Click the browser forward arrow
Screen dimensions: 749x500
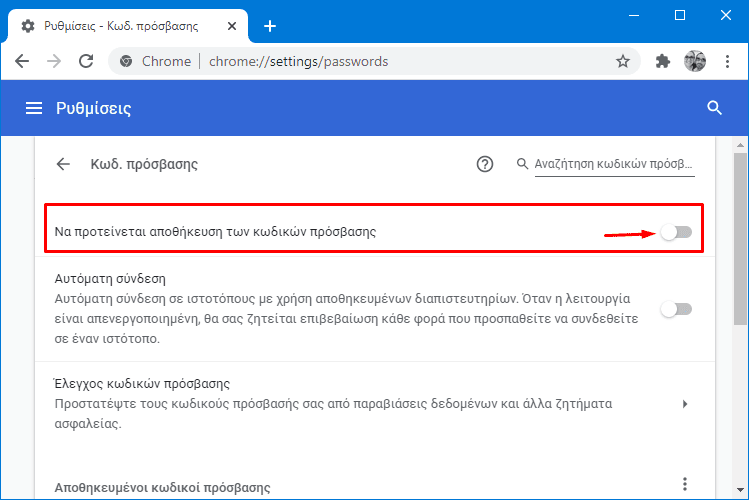[x=54, y=61]
